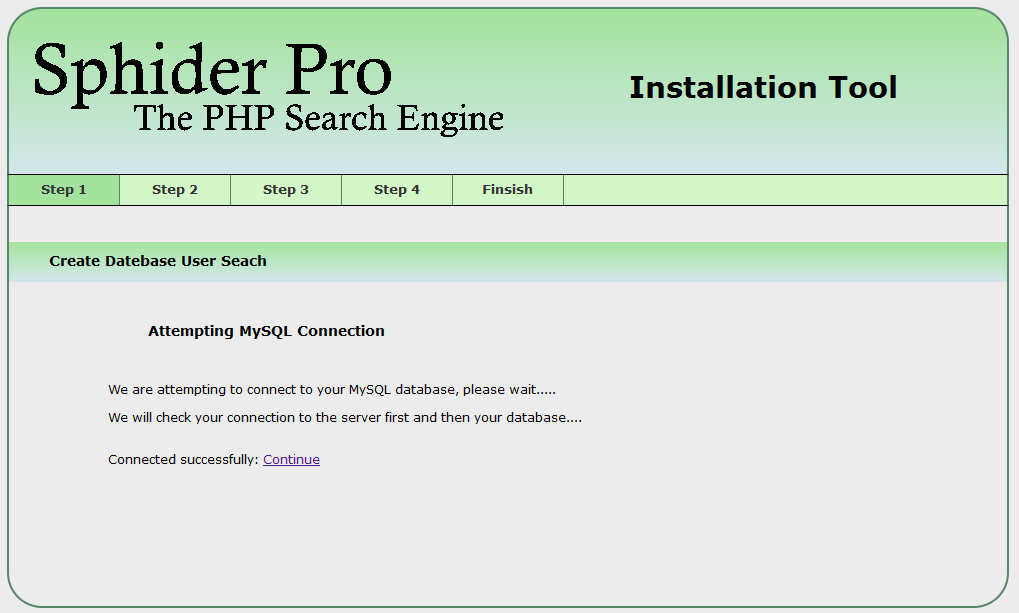This screenshot has width=1019, height=613.
Task: Click the 'Connected successfully:' status text
Action: tap(183, 460)
